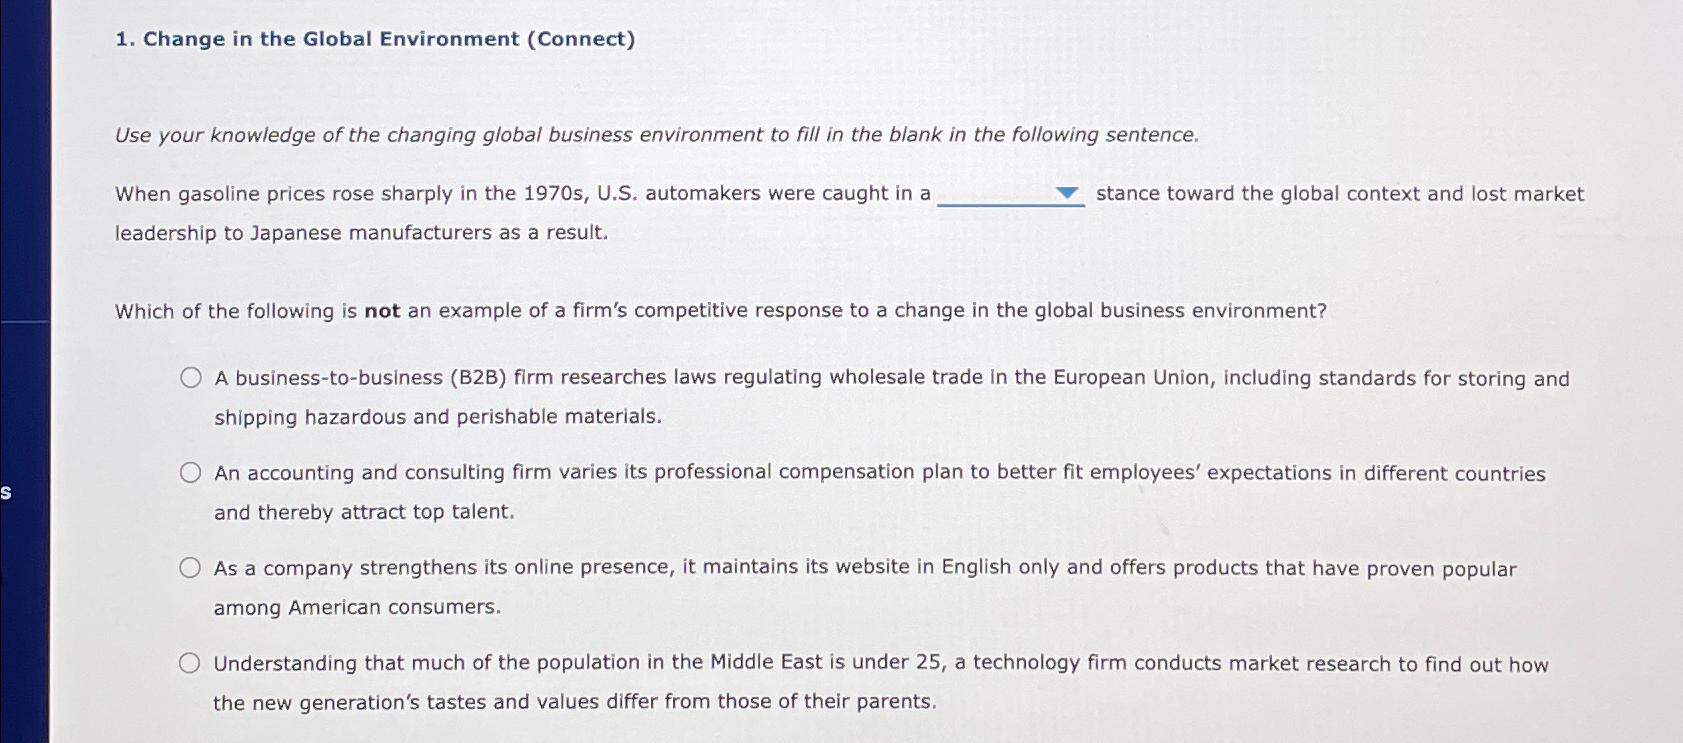Click the 'Change in the Global Environment' heading

373,39
